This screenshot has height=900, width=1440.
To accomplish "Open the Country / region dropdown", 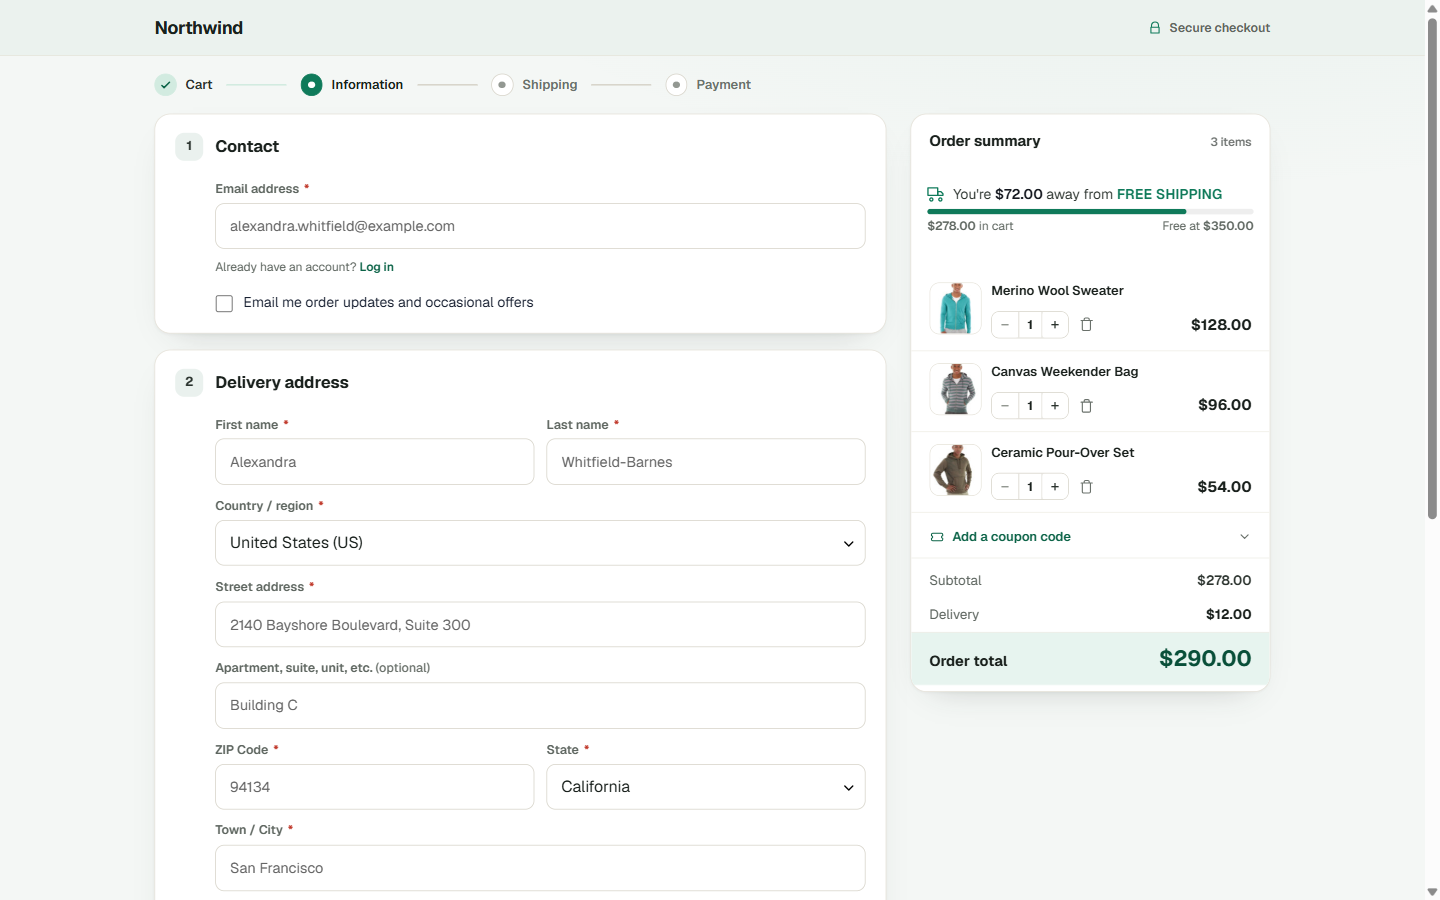I will (540, 543).
